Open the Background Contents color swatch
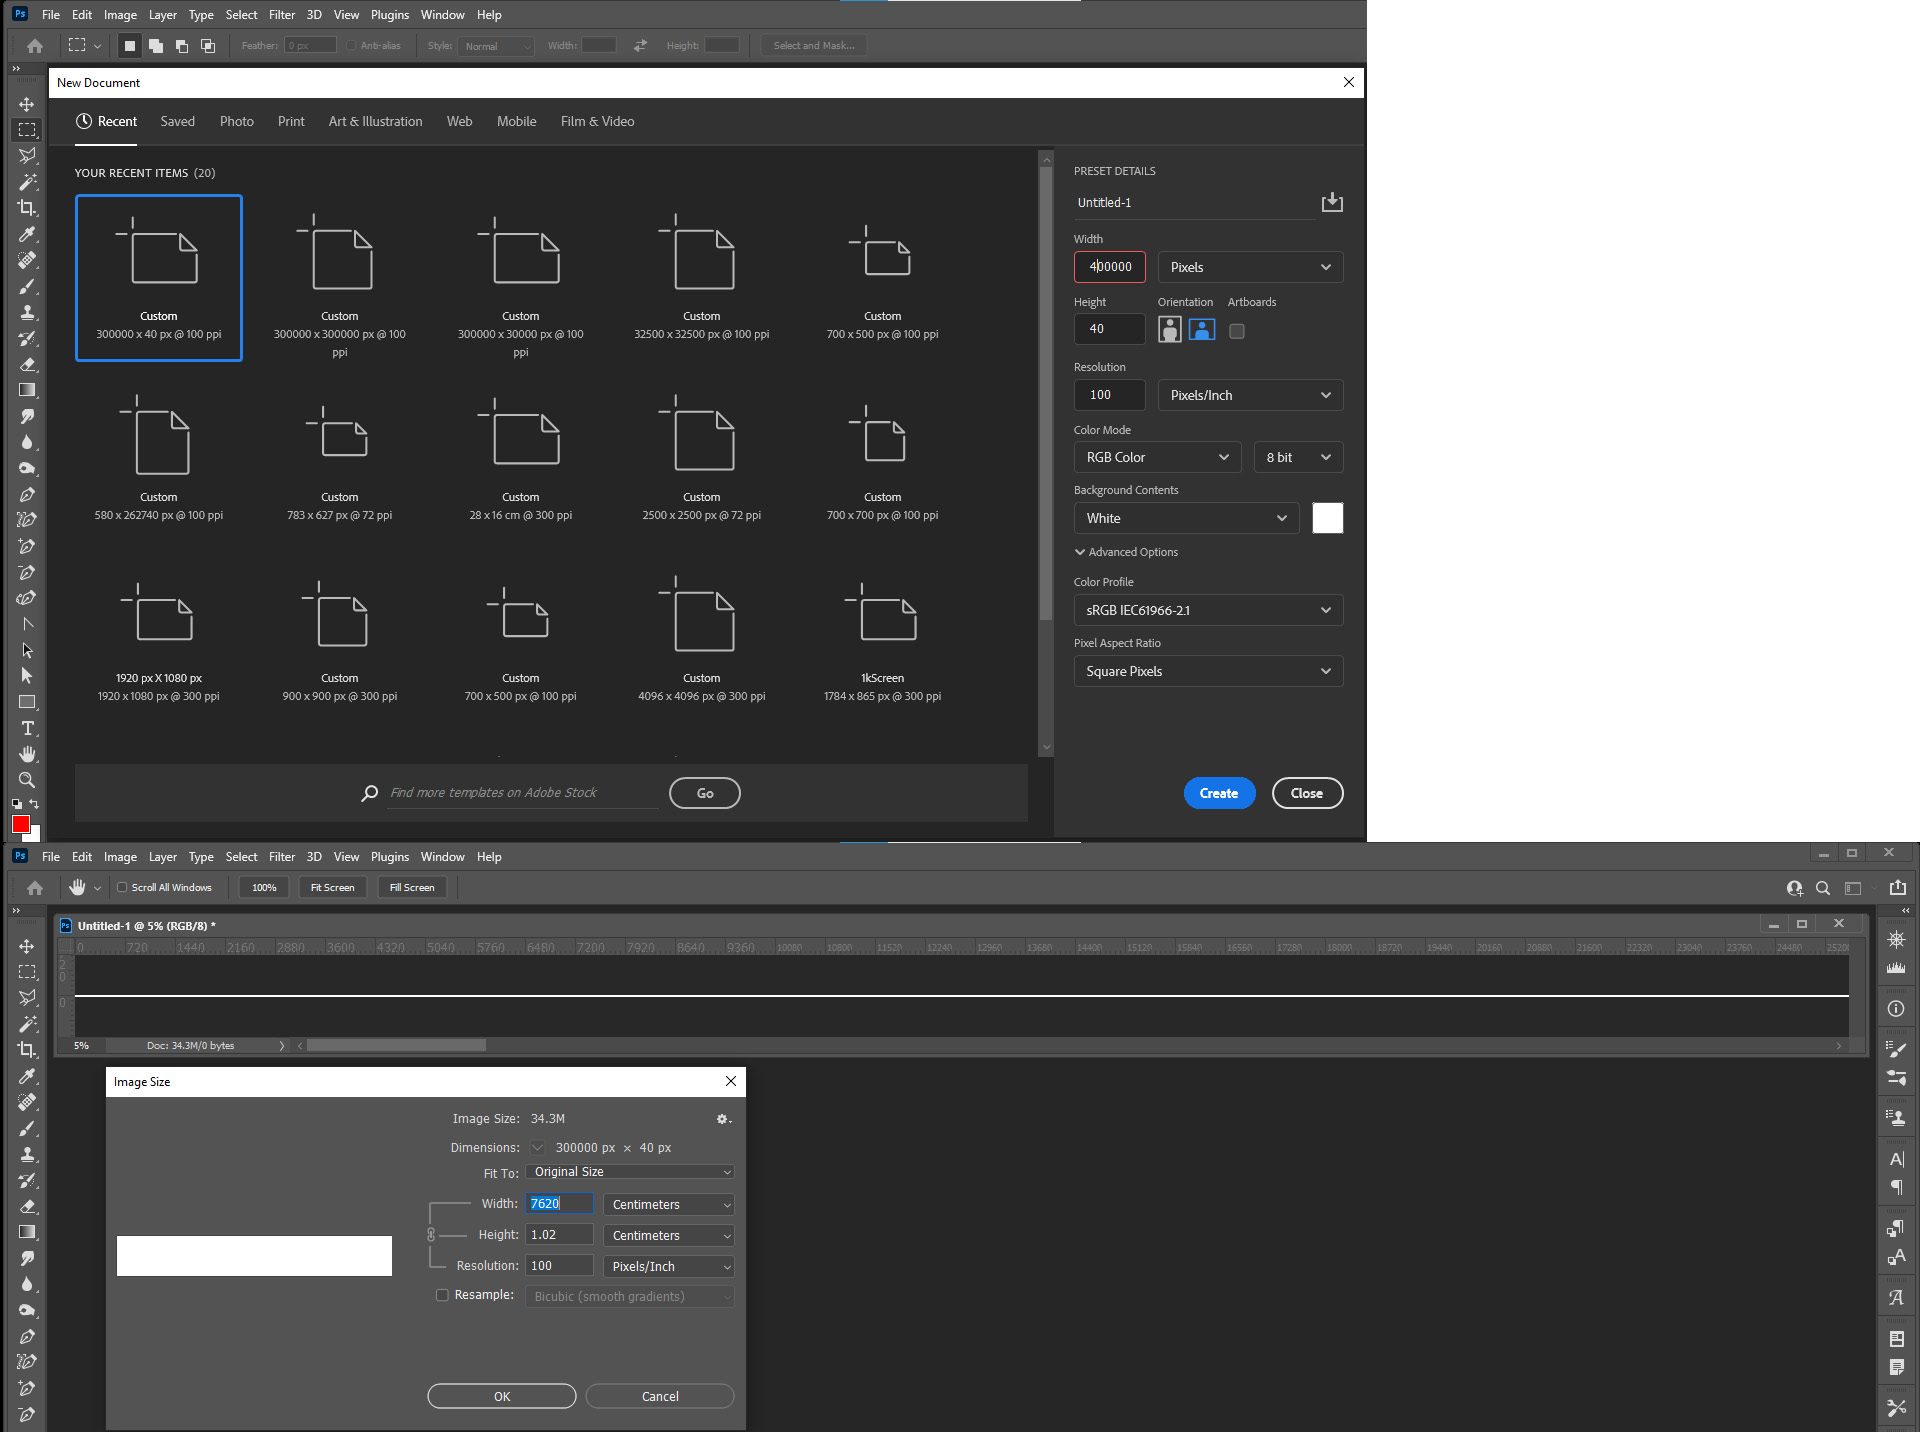 coord(1327,518)
